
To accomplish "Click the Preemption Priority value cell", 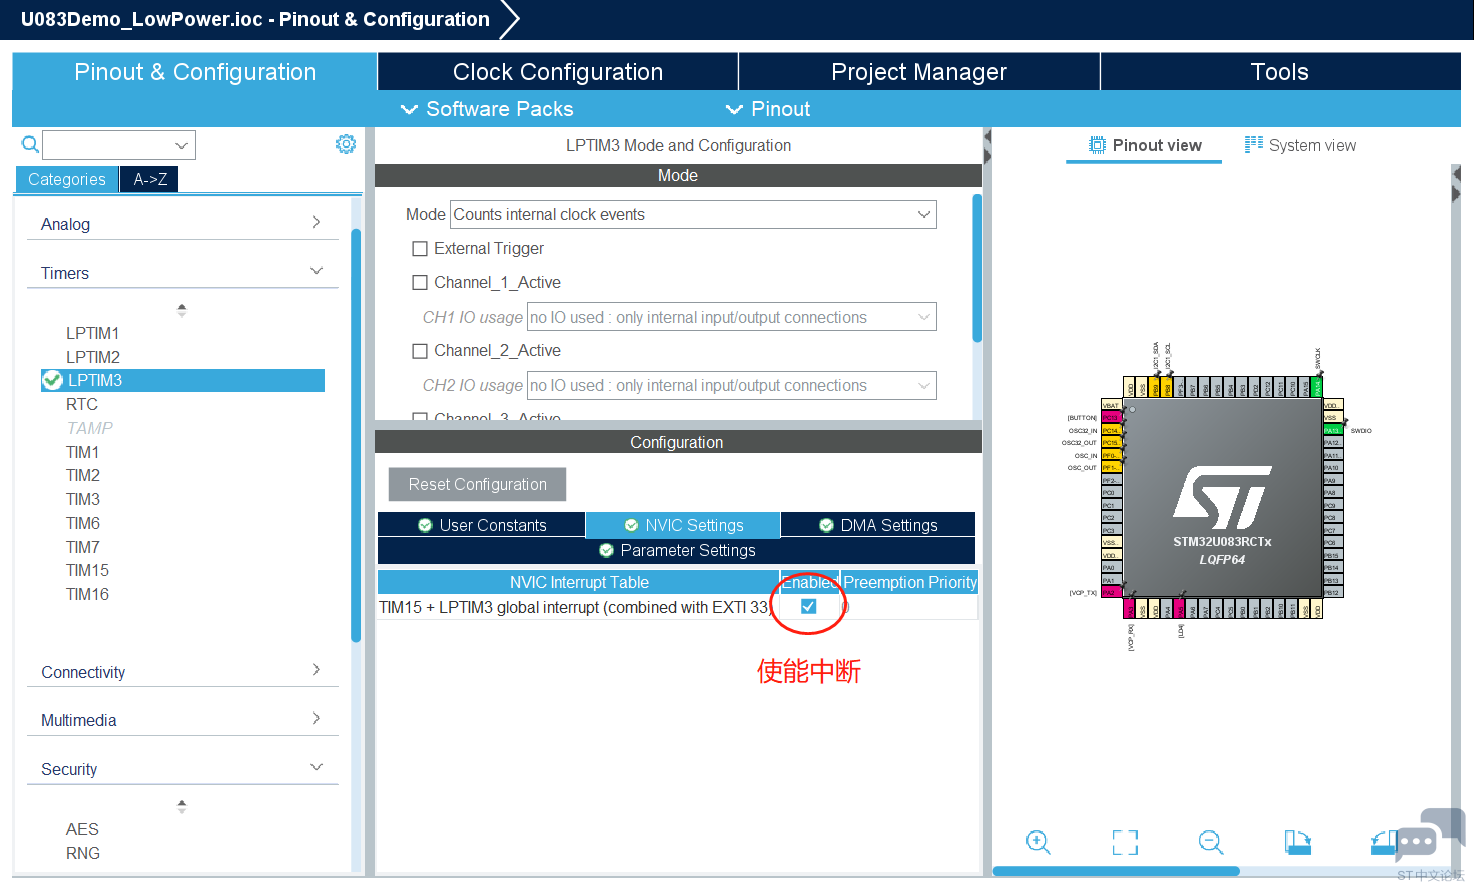I will pos(909,607).
